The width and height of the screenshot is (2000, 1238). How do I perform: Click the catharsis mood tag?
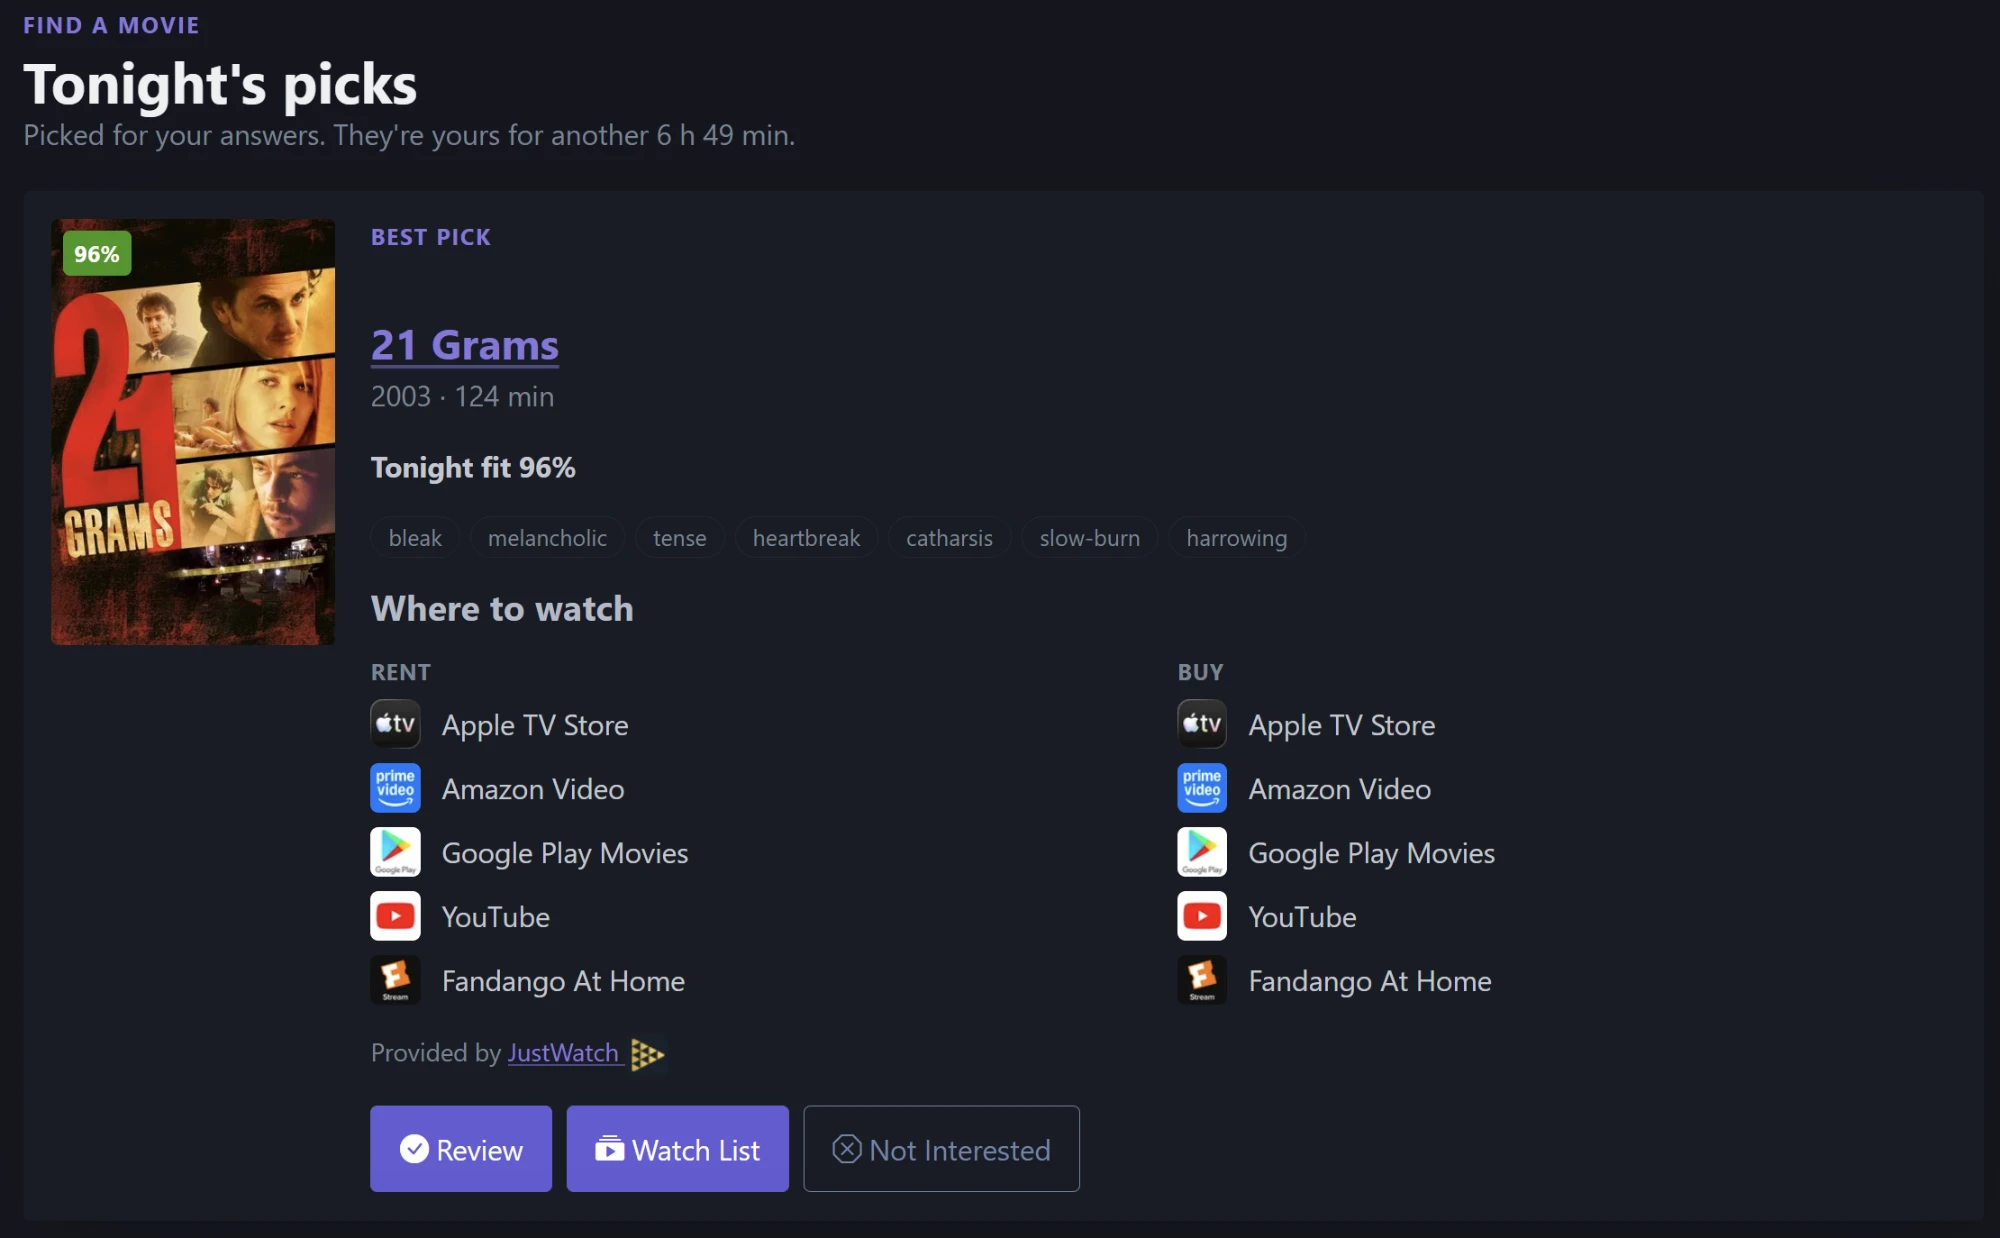(x=949, y=538)
